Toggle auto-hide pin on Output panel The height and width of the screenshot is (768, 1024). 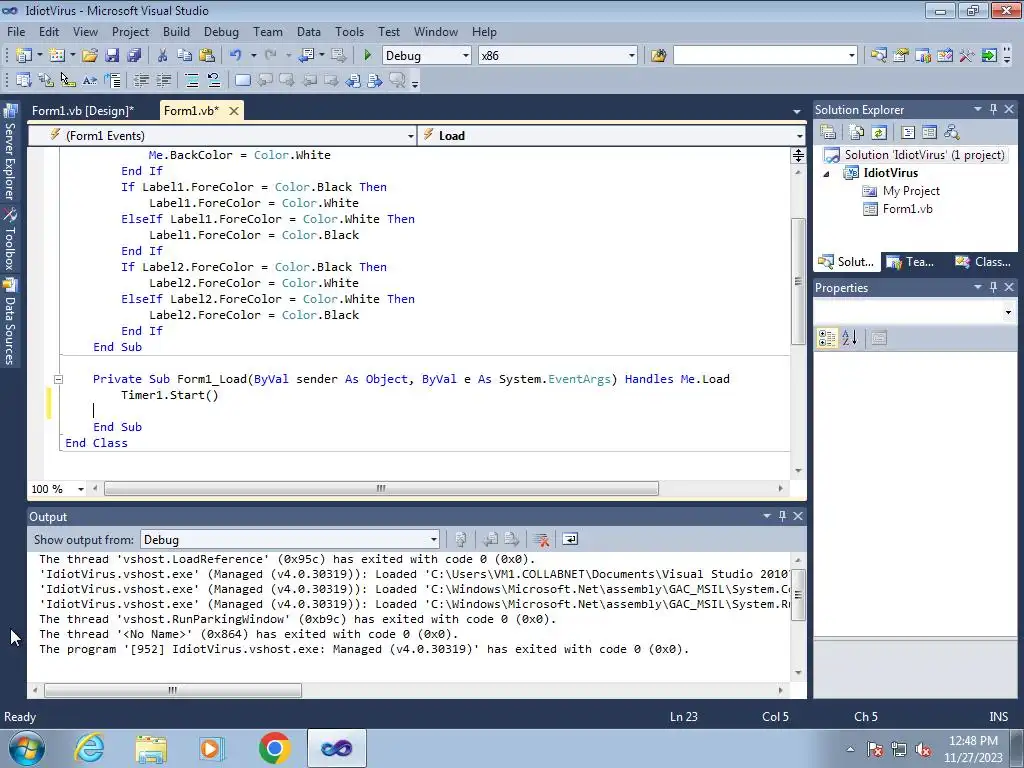[x=782, y=516]
